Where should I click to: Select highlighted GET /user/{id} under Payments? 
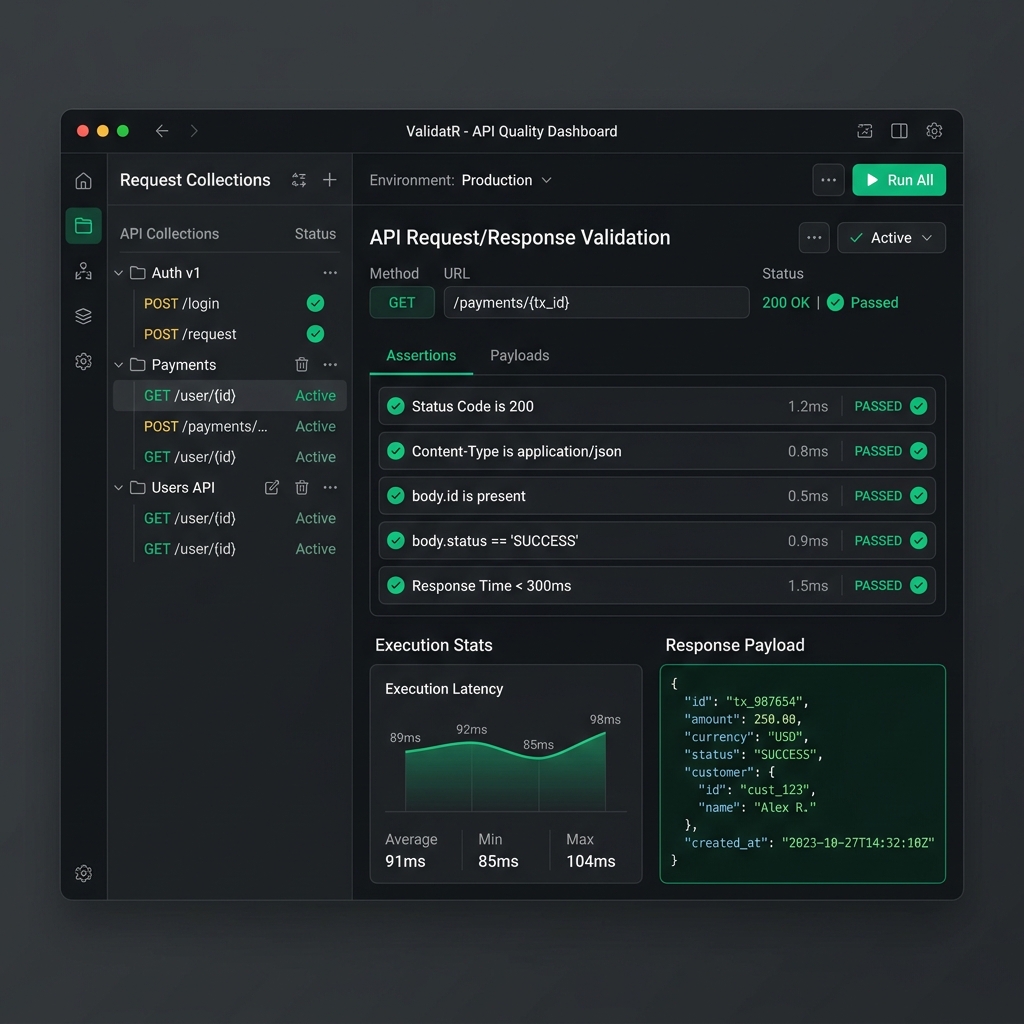pos(230,396)
